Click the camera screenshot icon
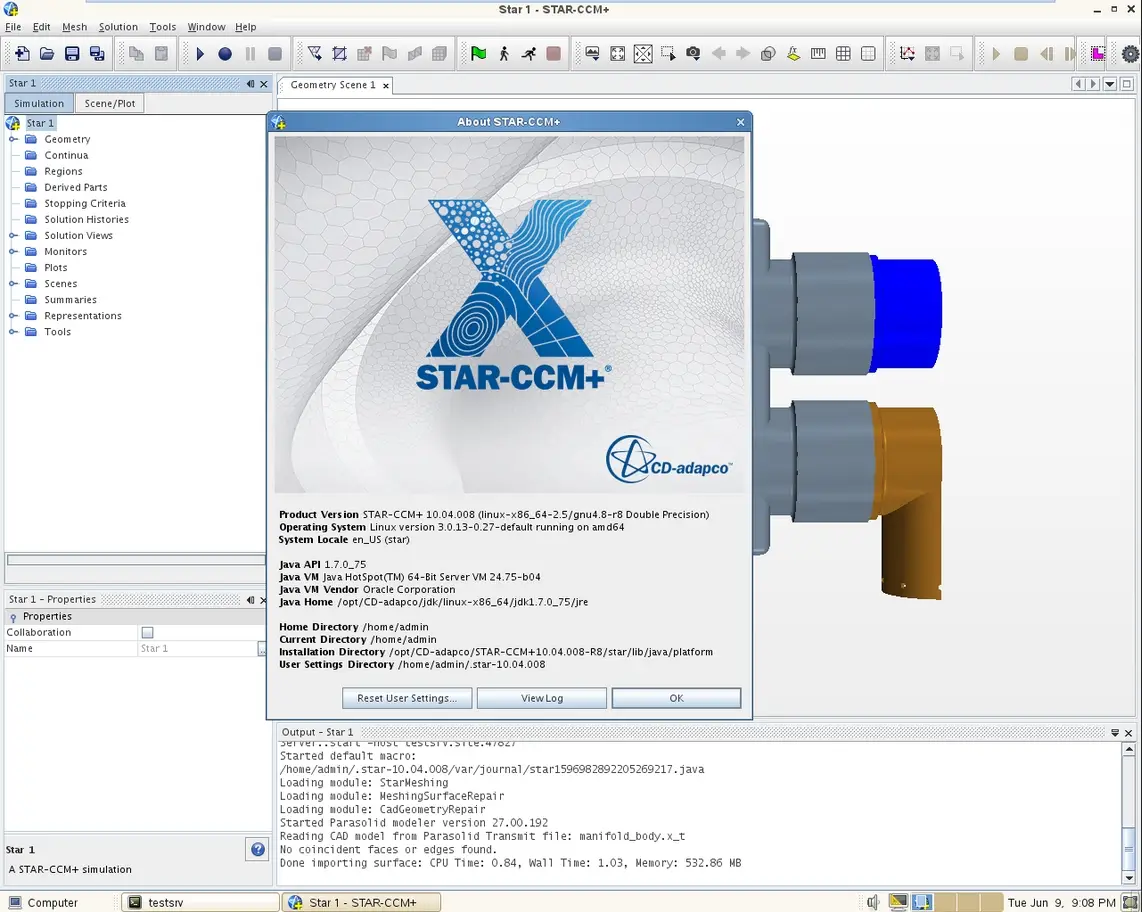 click(693, 53)
